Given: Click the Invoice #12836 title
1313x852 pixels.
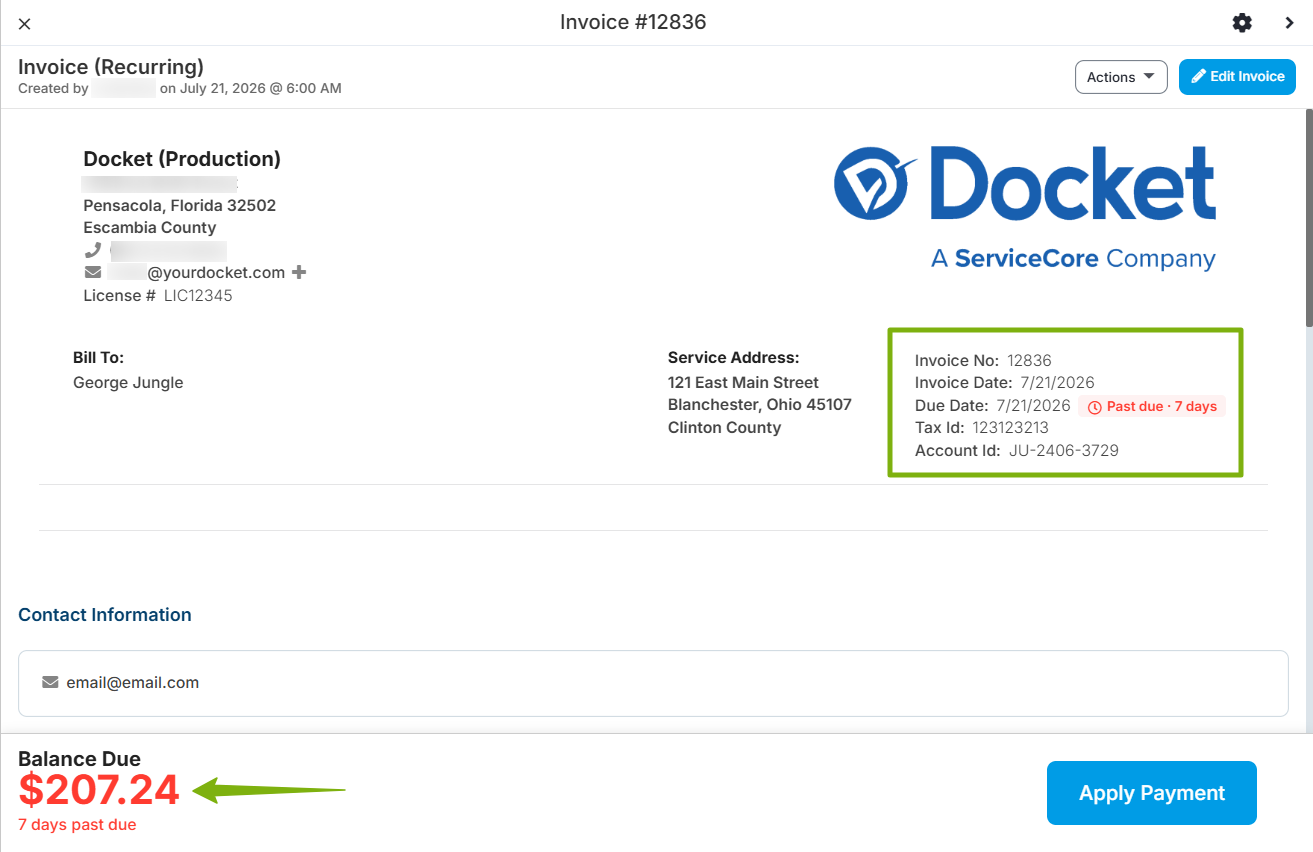Looking at the screenshot, I should (633, 22).
